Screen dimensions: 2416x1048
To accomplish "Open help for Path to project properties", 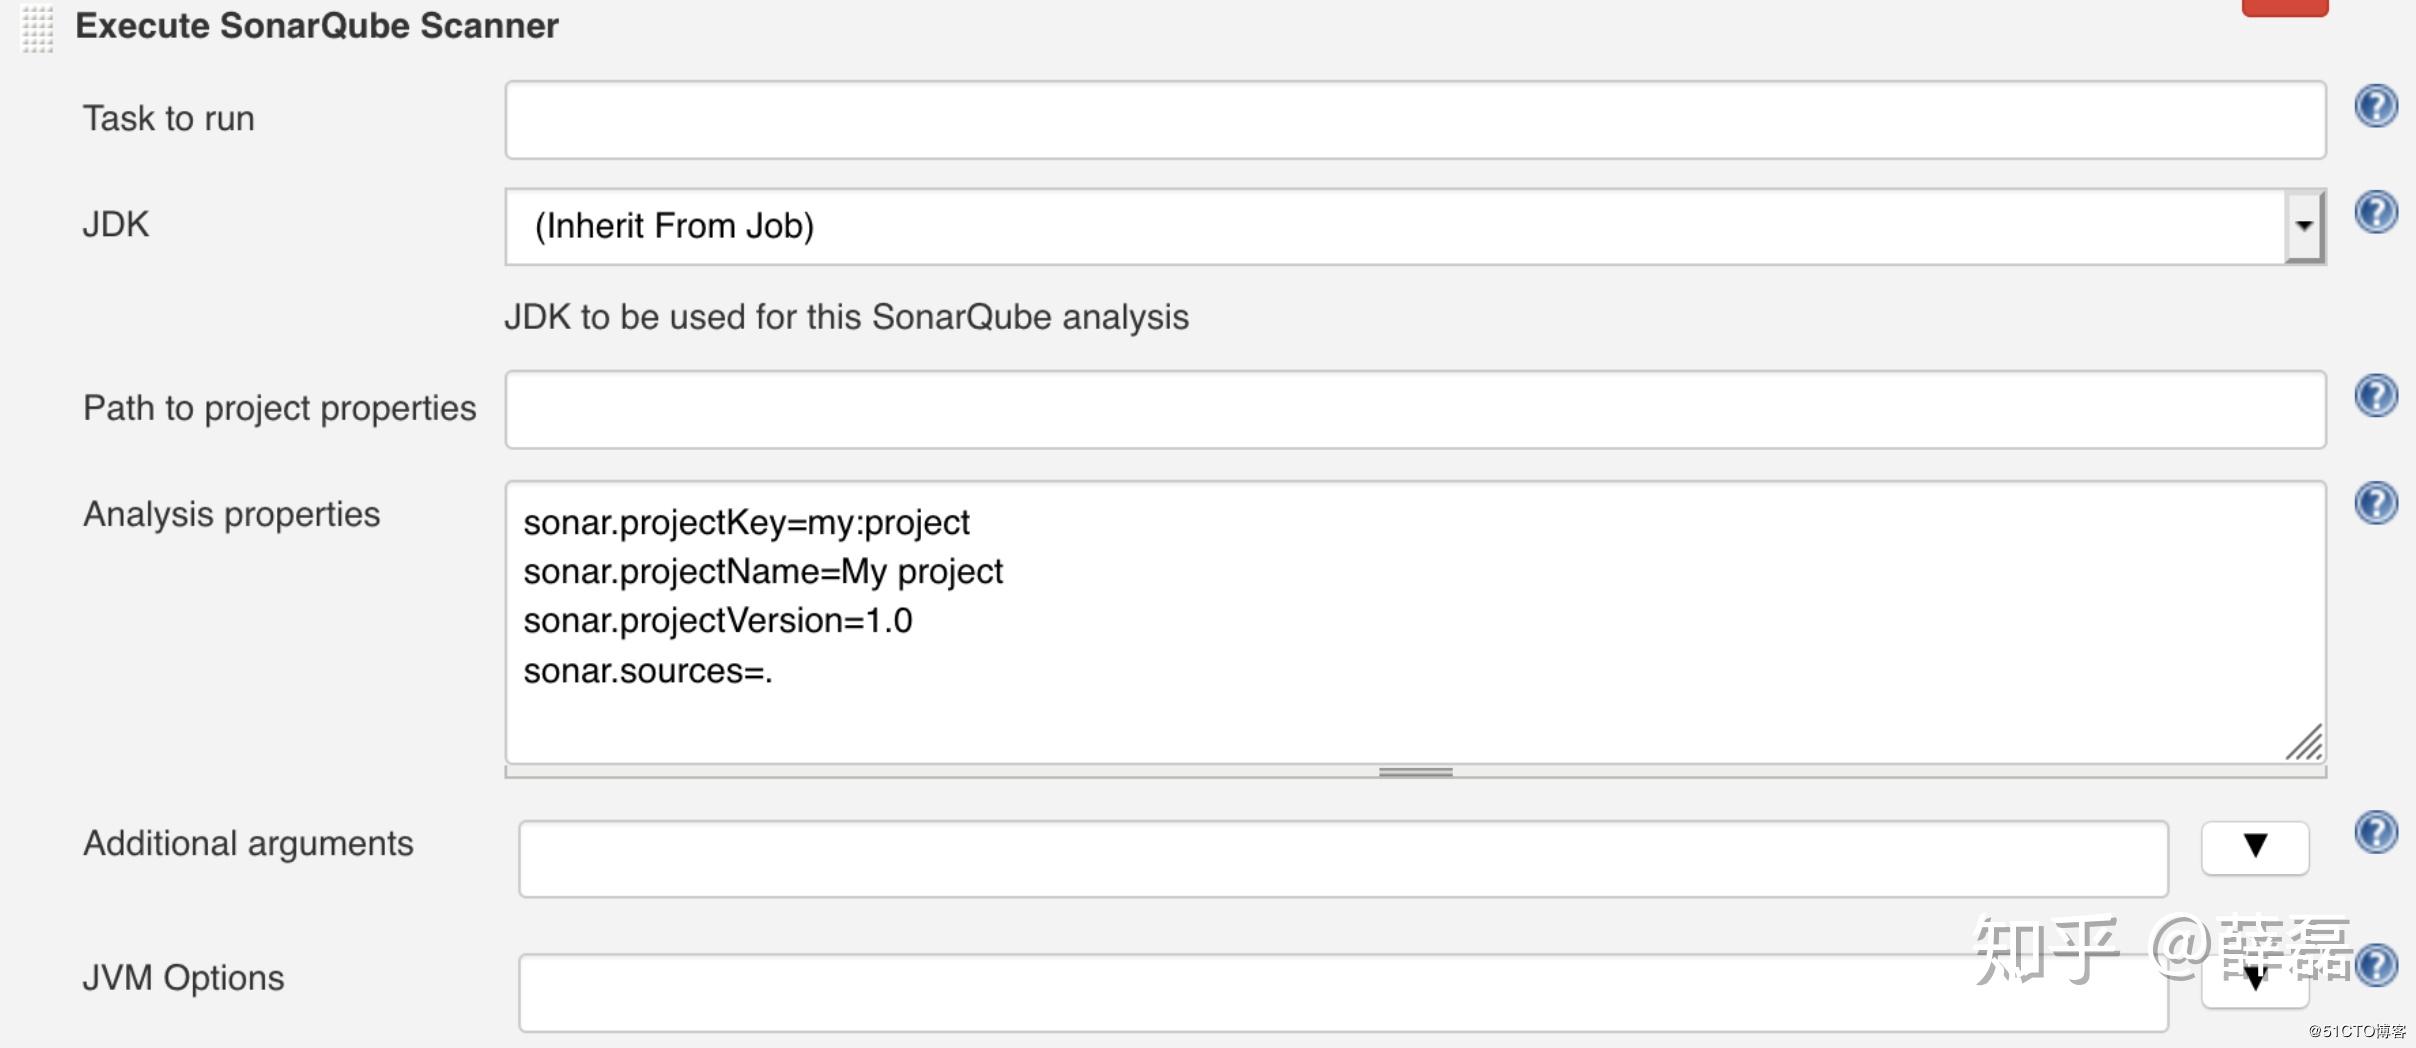I will click(x=2378, y=395).
